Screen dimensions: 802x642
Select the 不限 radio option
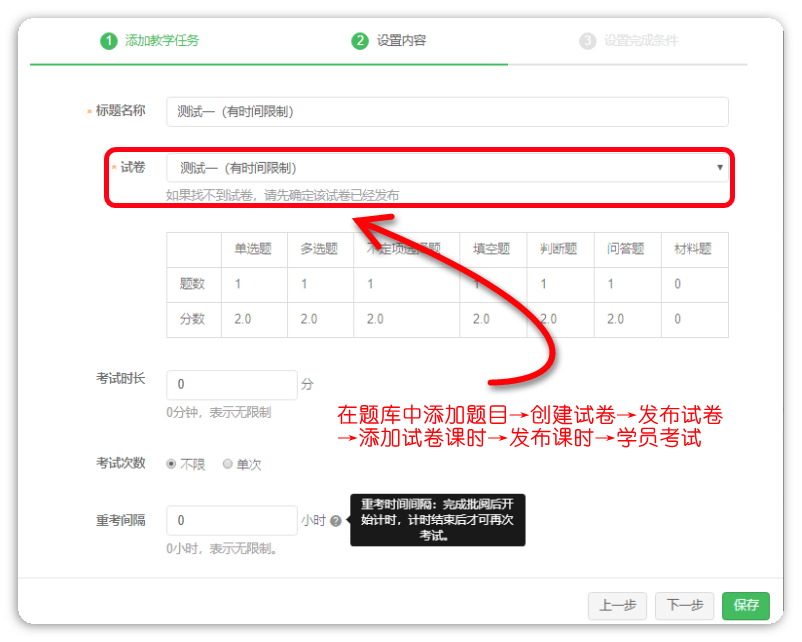(x=172, y=464)
